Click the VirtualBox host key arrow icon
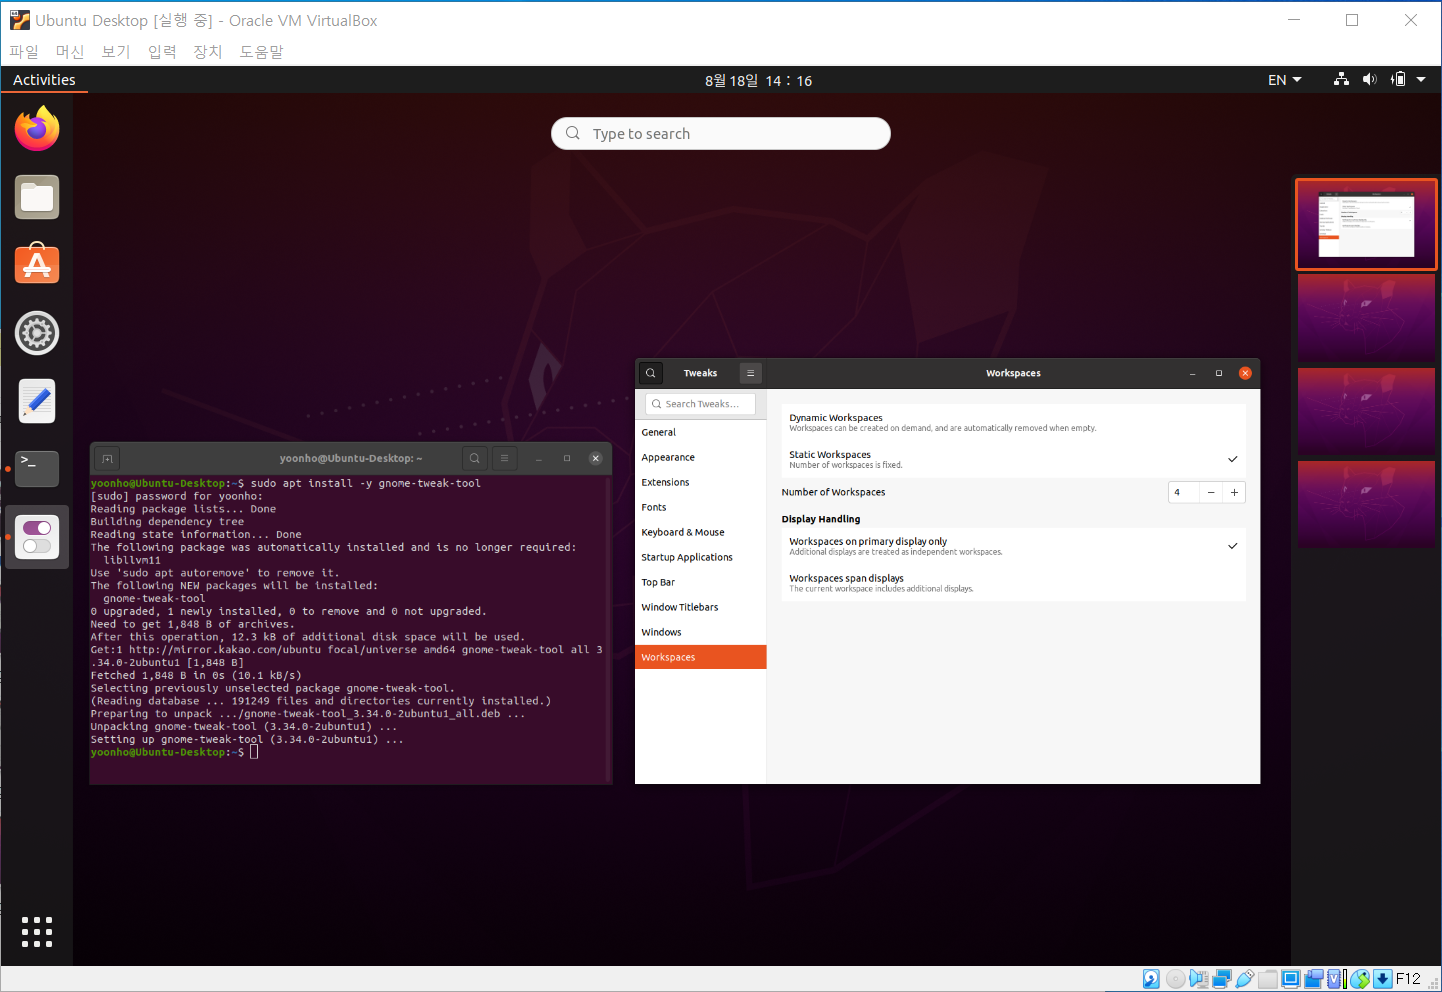The height and width of the screenshot is (992, 1442). [1383, 979]
